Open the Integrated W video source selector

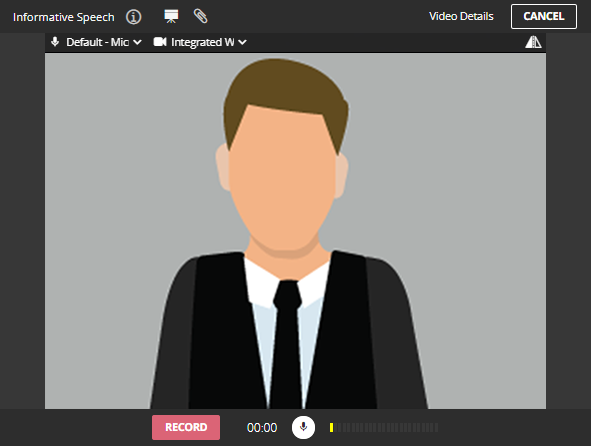coord(200,42)
